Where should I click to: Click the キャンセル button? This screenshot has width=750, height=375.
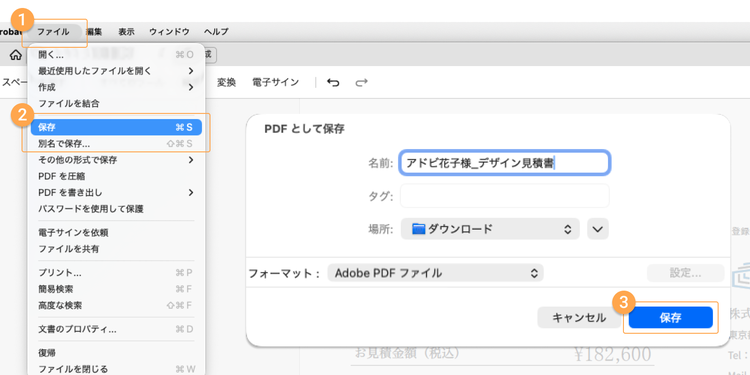[x=579, y=318]
